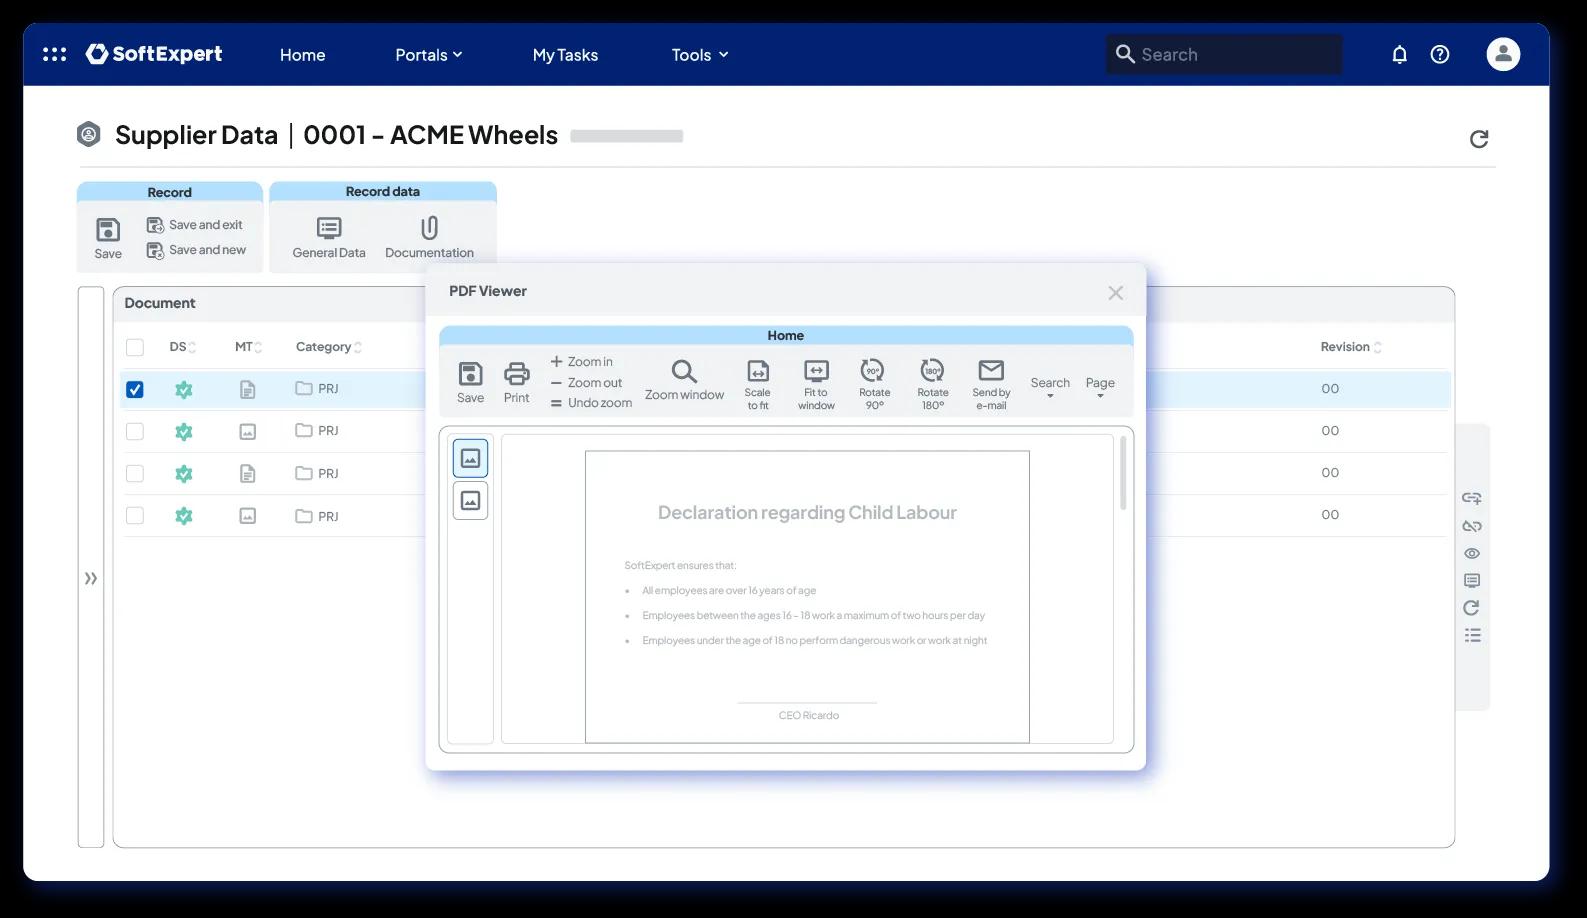Rotate the page 90 degrees

pos(874,385)
